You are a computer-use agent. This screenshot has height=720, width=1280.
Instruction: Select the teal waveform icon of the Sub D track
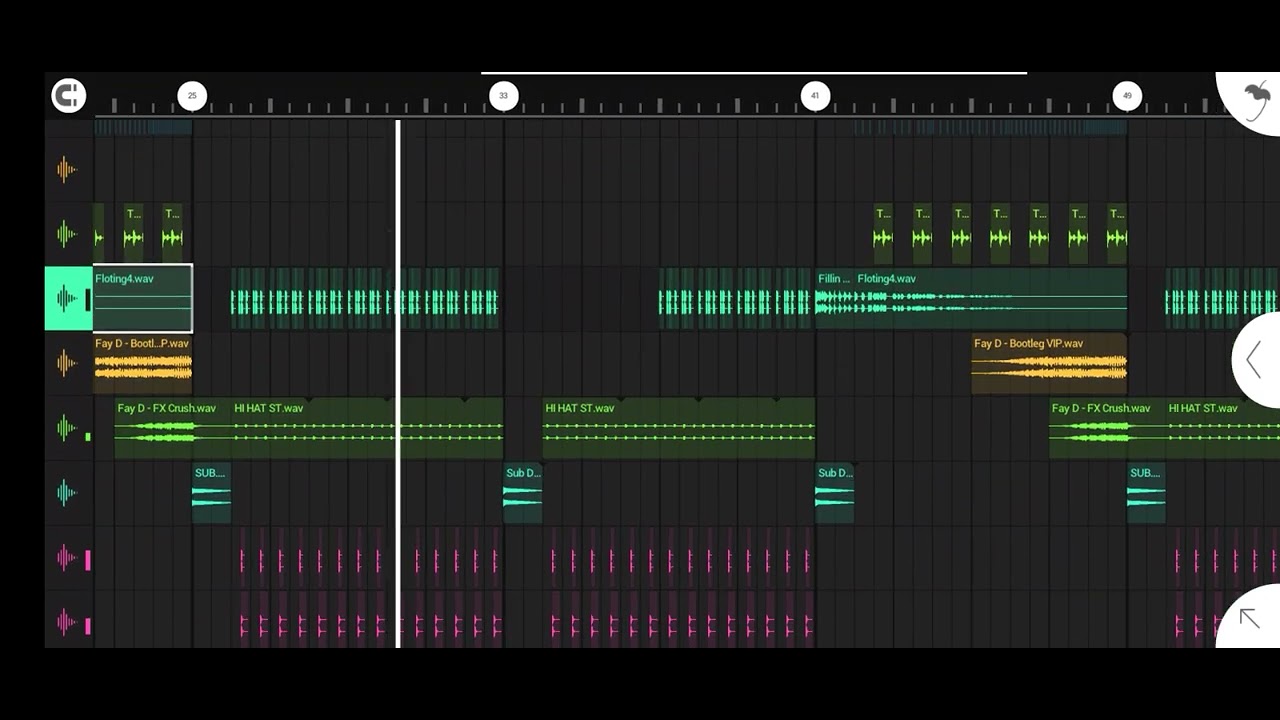coord(67,492)
